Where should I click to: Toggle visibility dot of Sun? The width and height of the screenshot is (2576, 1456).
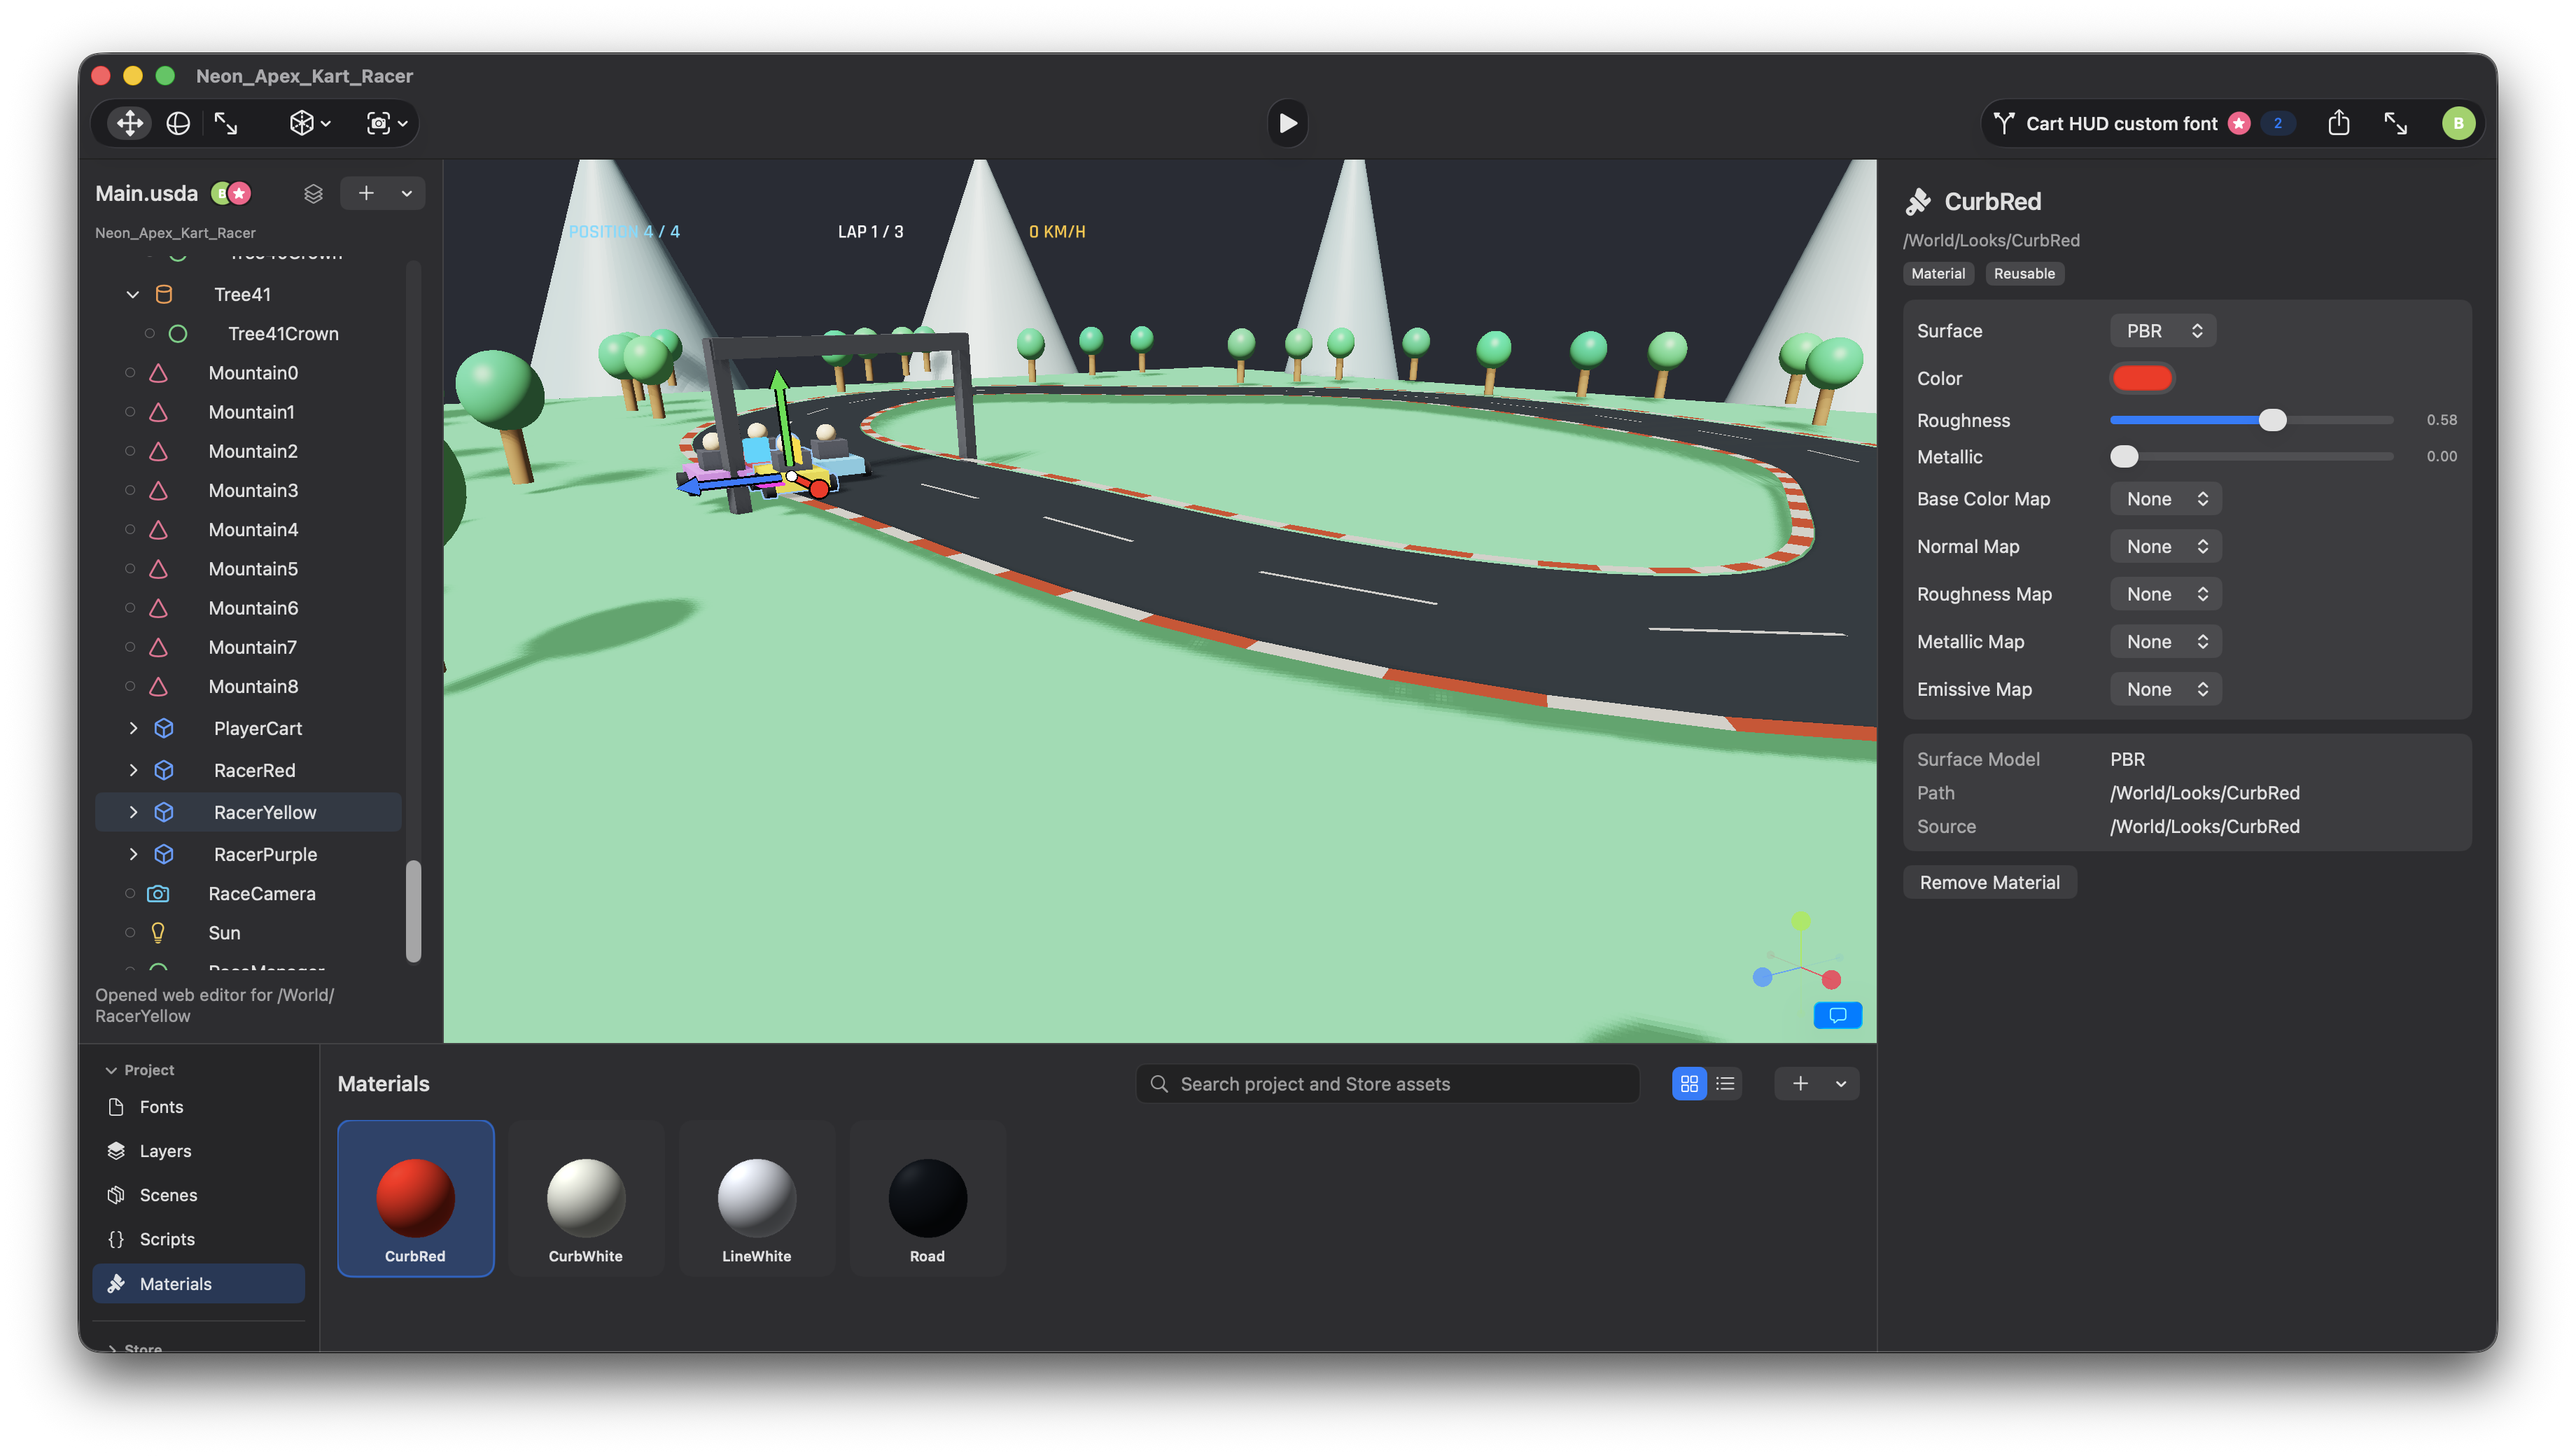click(x=130, y=932)
